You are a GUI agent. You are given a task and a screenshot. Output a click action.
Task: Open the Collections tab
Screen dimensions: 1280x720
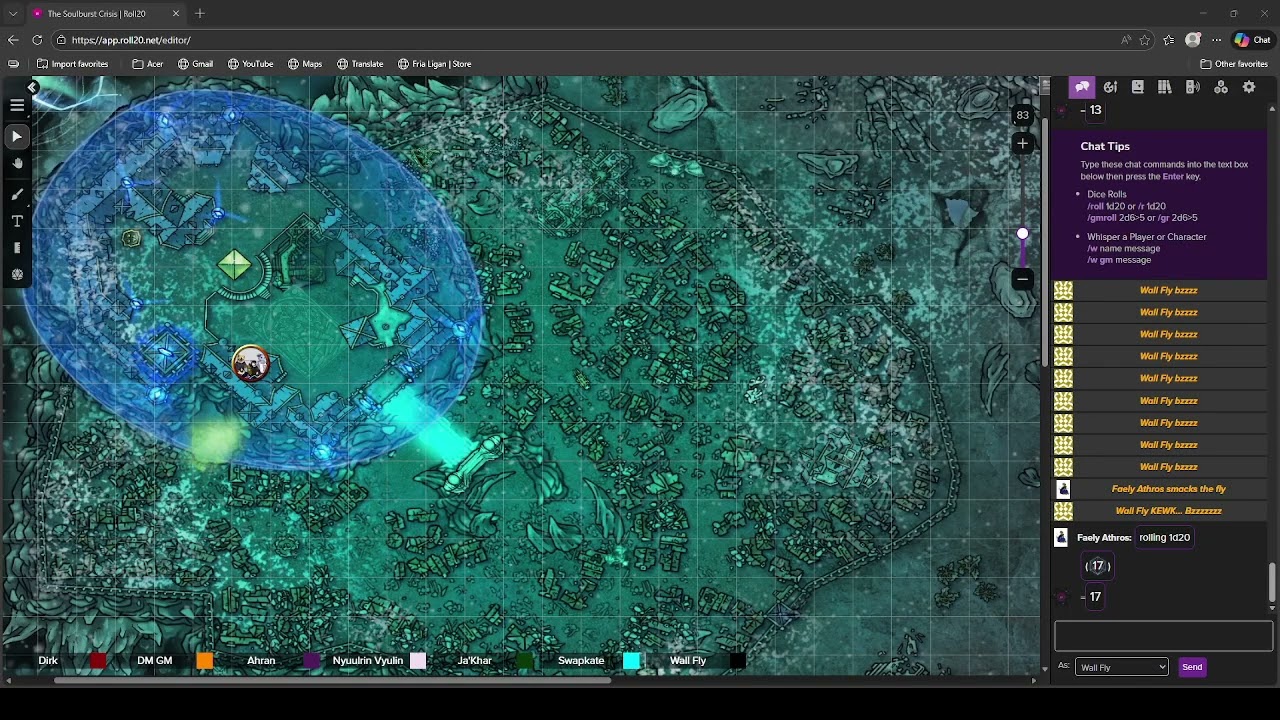[1221, 87]
